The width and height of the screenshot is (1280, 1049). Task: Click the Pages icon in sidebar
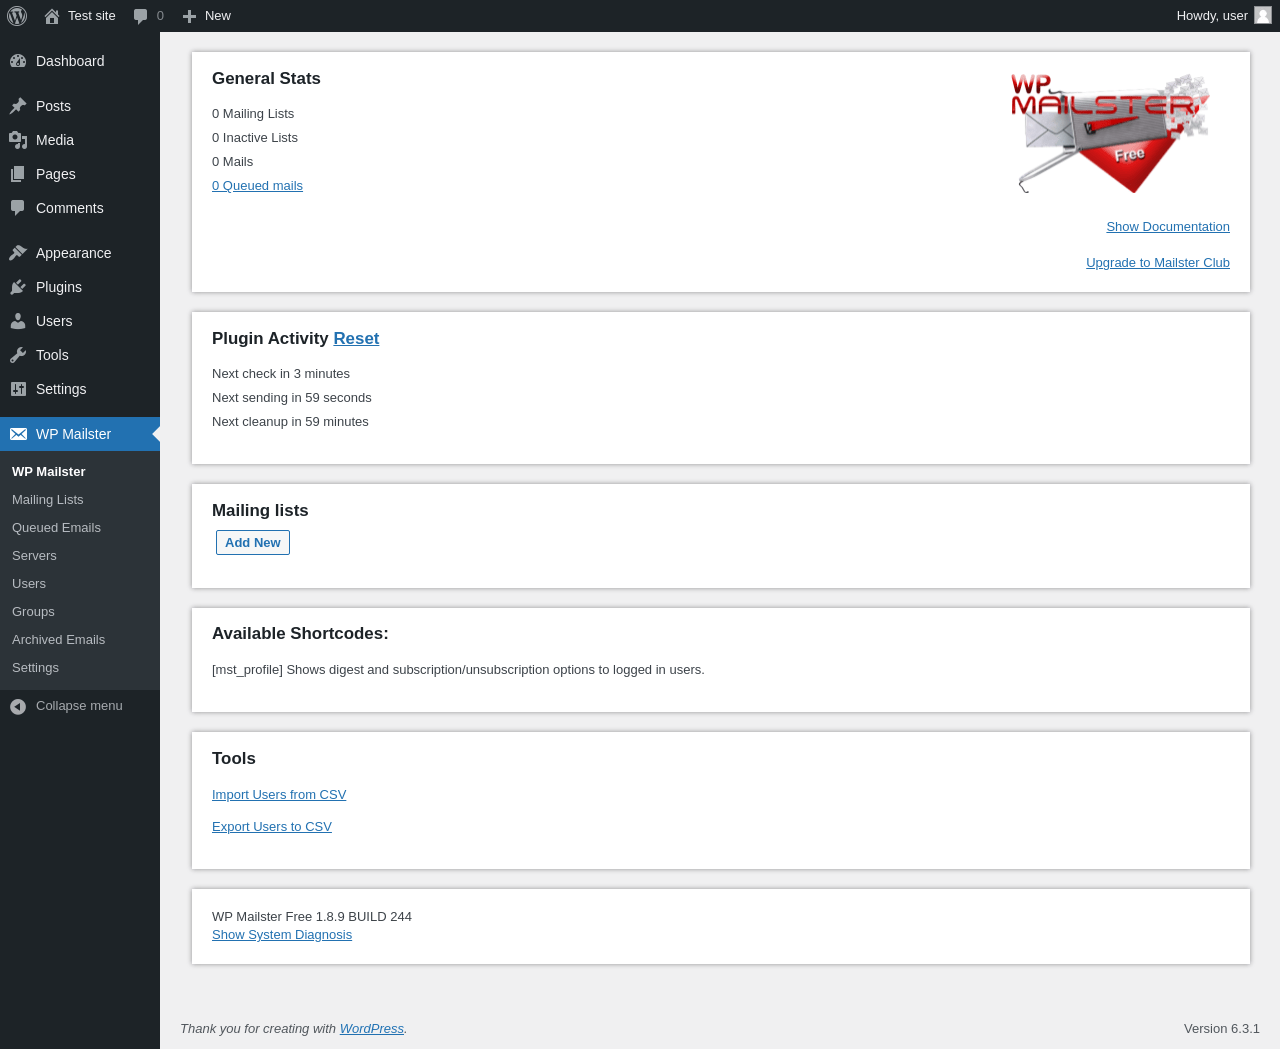(x=18, y=174)
